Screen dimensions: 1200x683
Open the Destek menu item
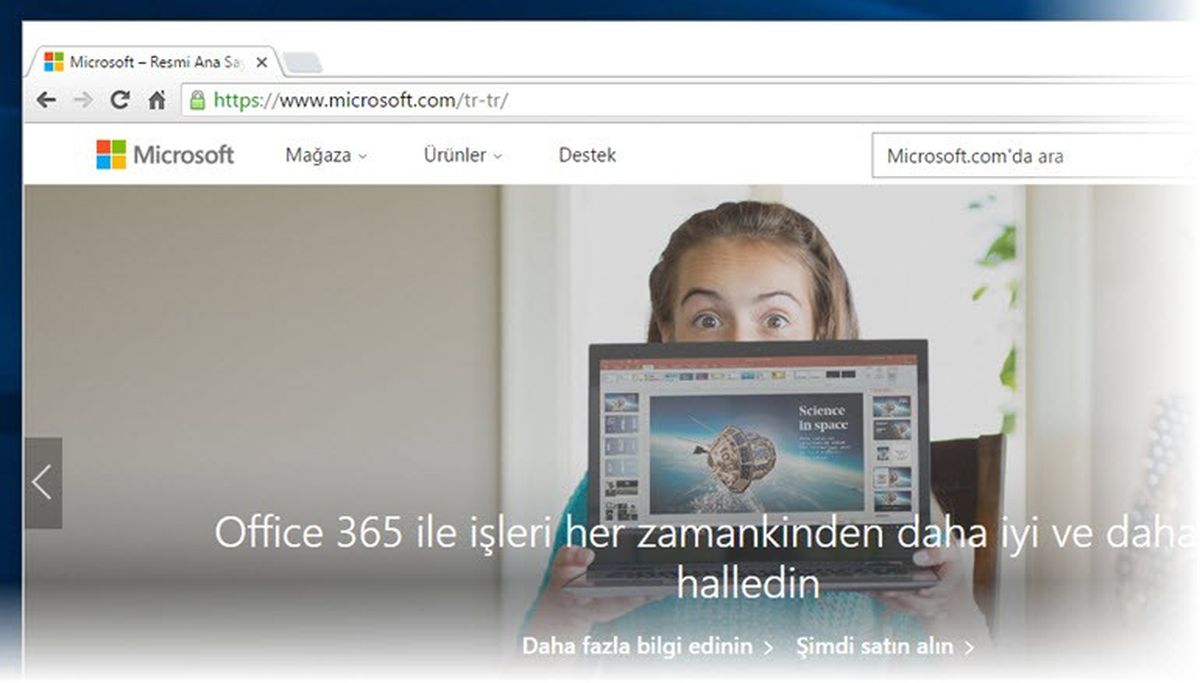(587, 155)
